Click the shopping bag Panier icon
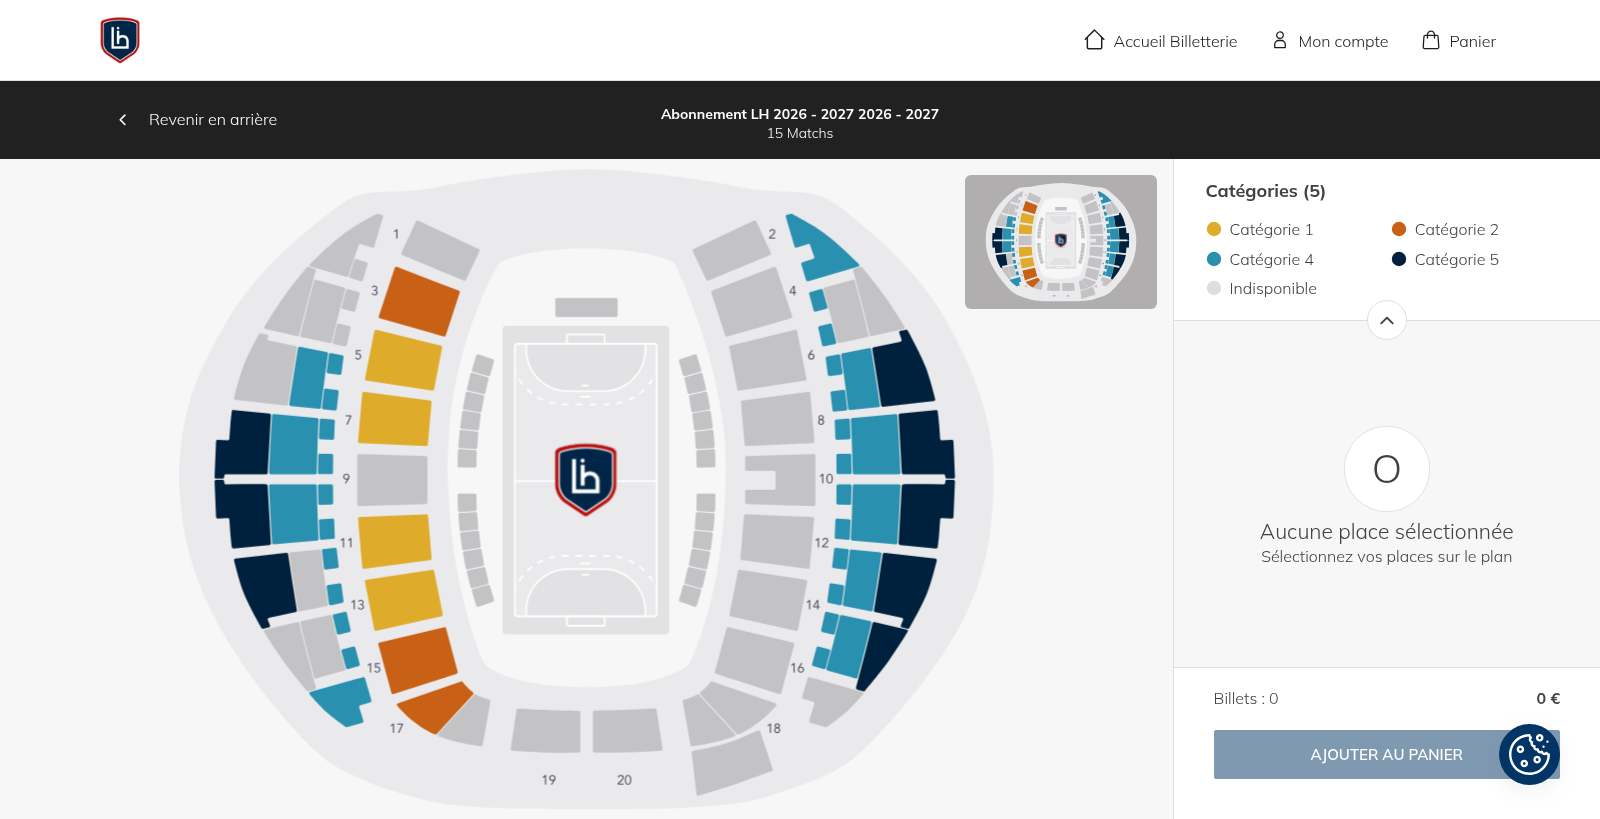Viewport: 1600px width, 819px height. (1431, 40)
